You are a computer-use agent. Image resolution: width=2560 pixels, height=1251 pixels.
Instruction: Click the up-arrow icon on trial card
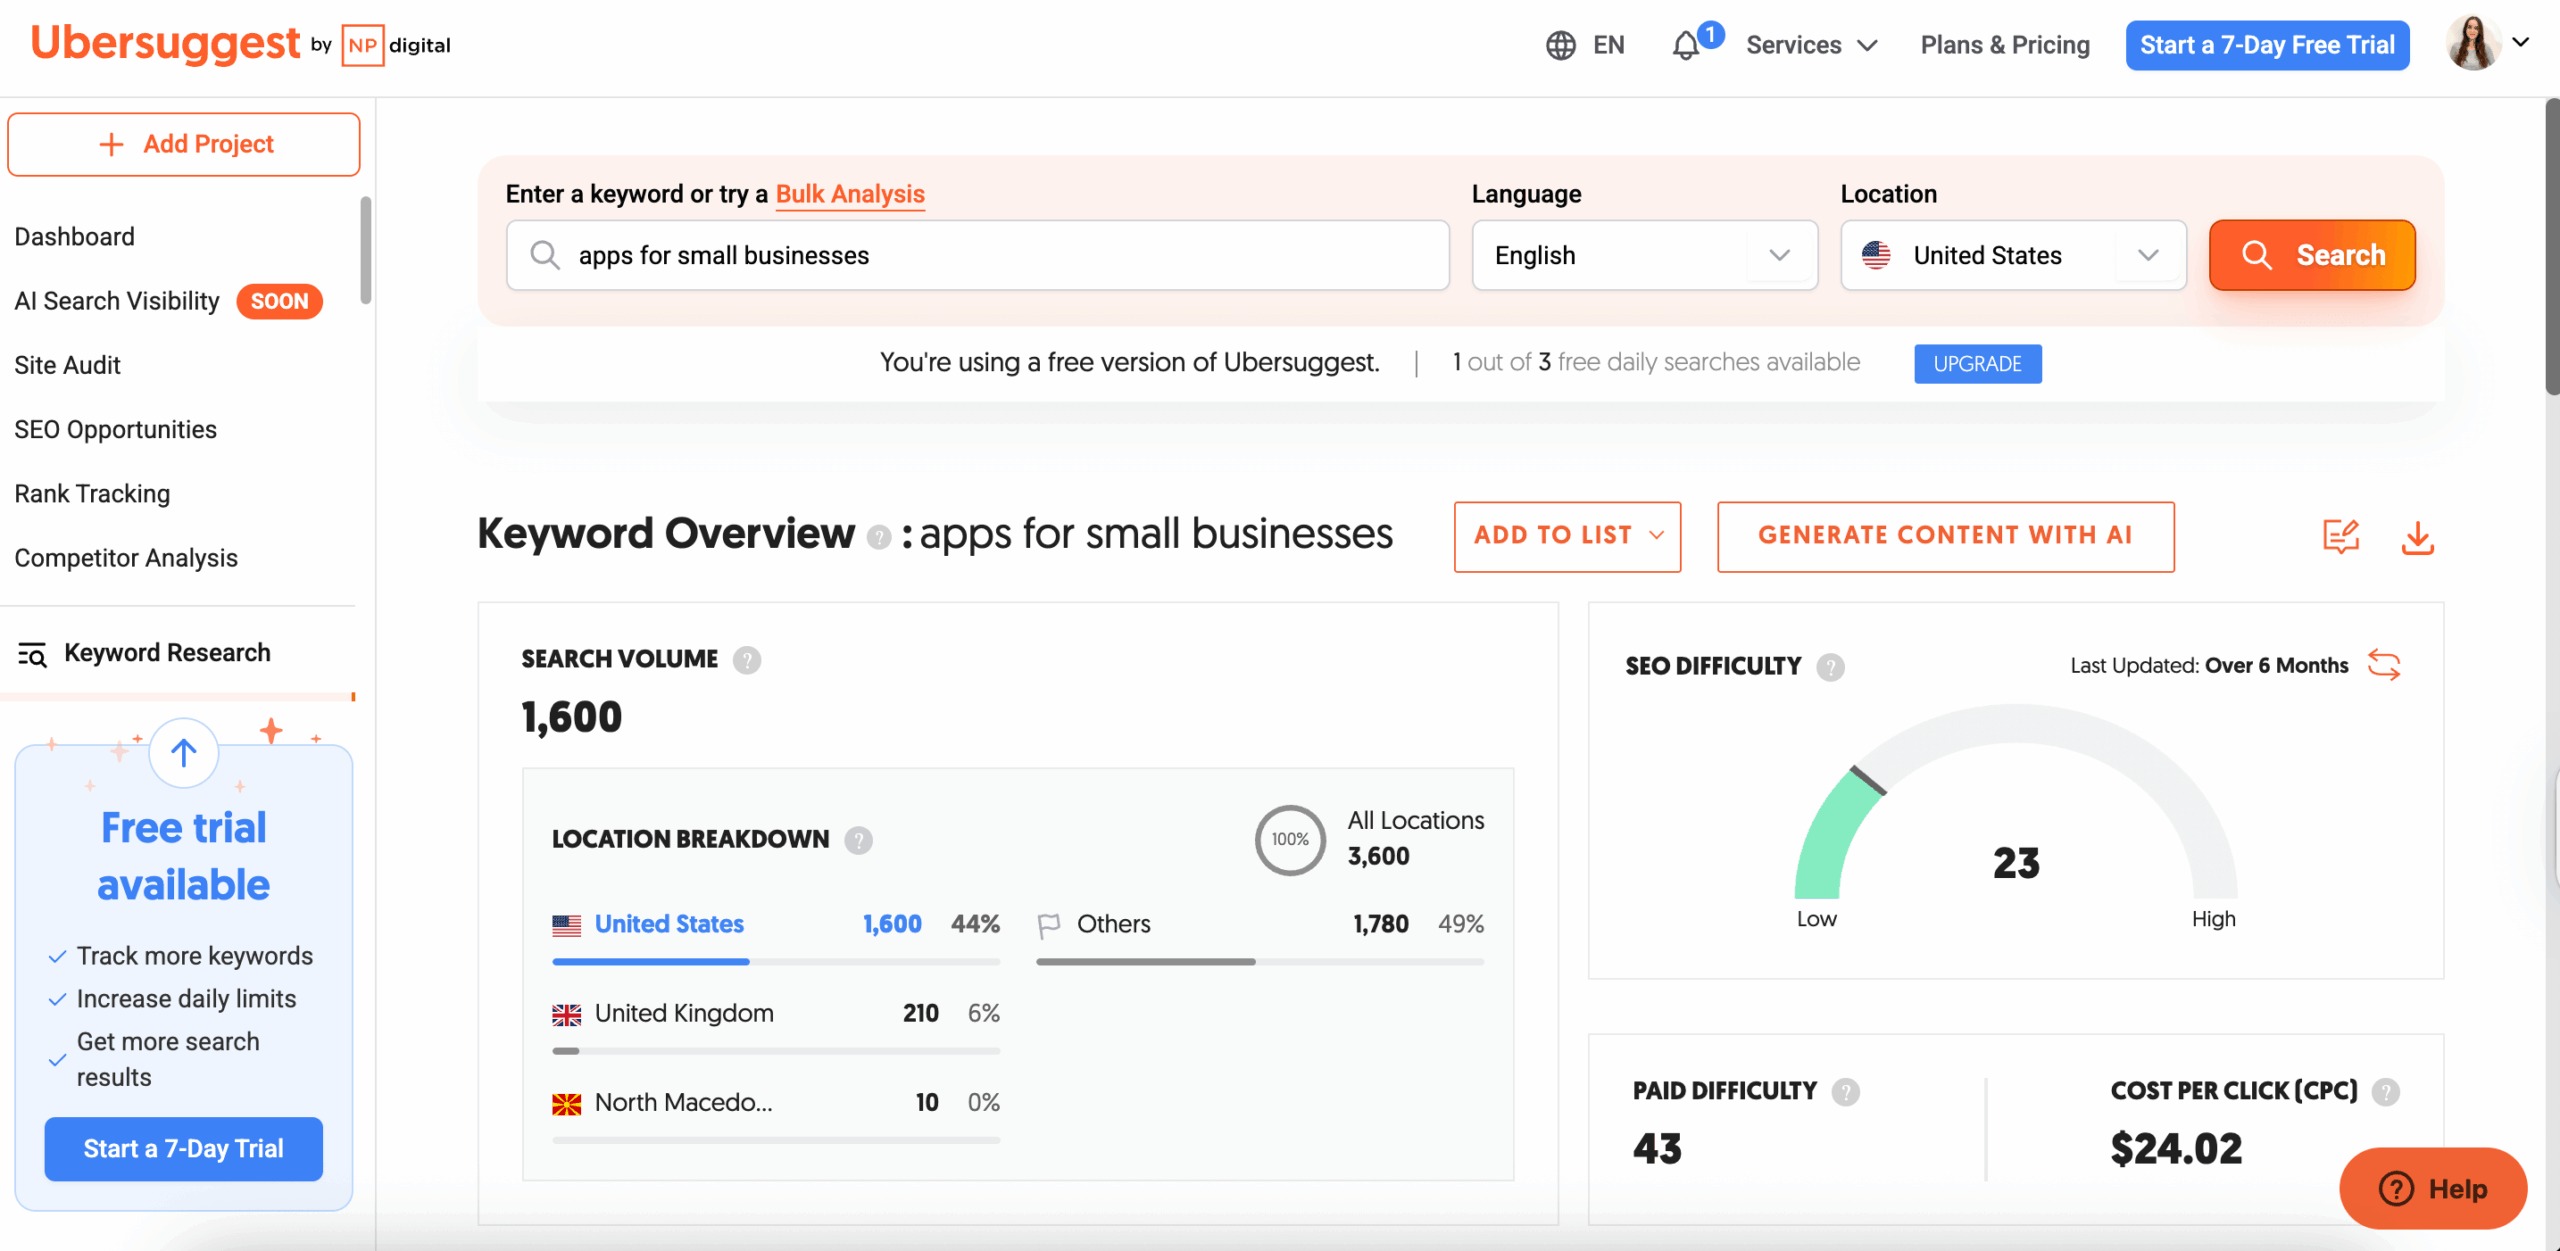tap(184, 753)
